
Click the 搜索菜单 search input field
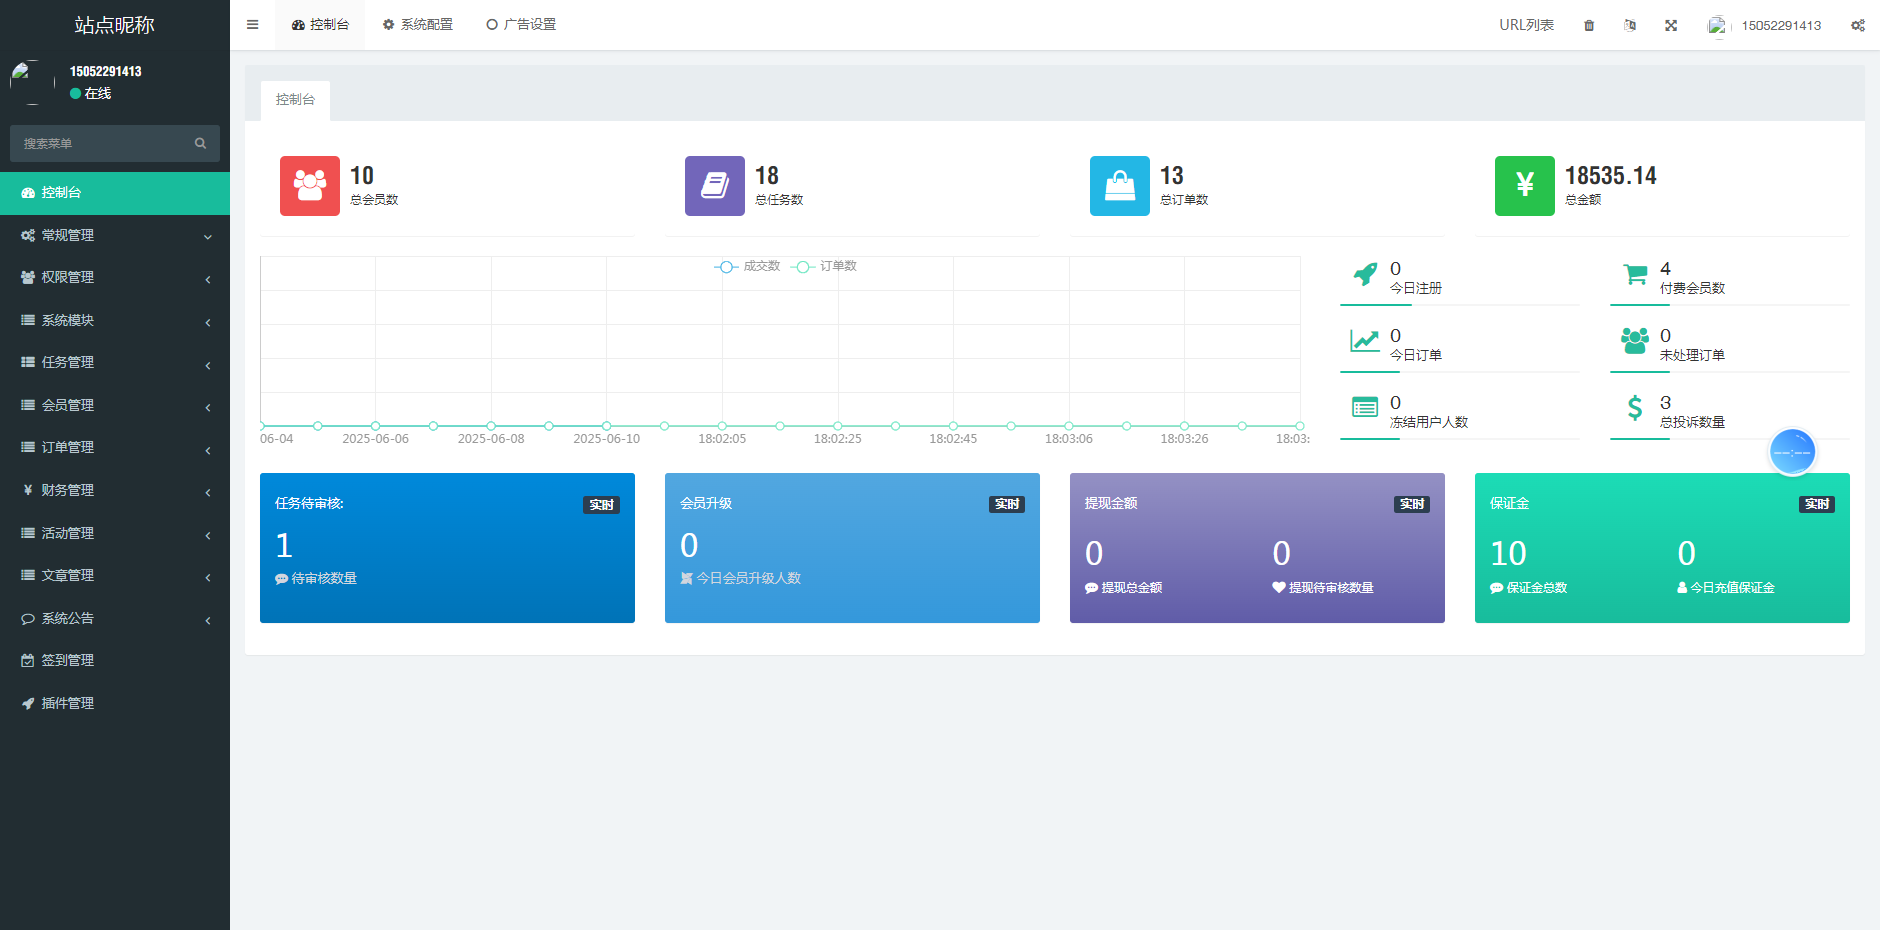point(100,143)
